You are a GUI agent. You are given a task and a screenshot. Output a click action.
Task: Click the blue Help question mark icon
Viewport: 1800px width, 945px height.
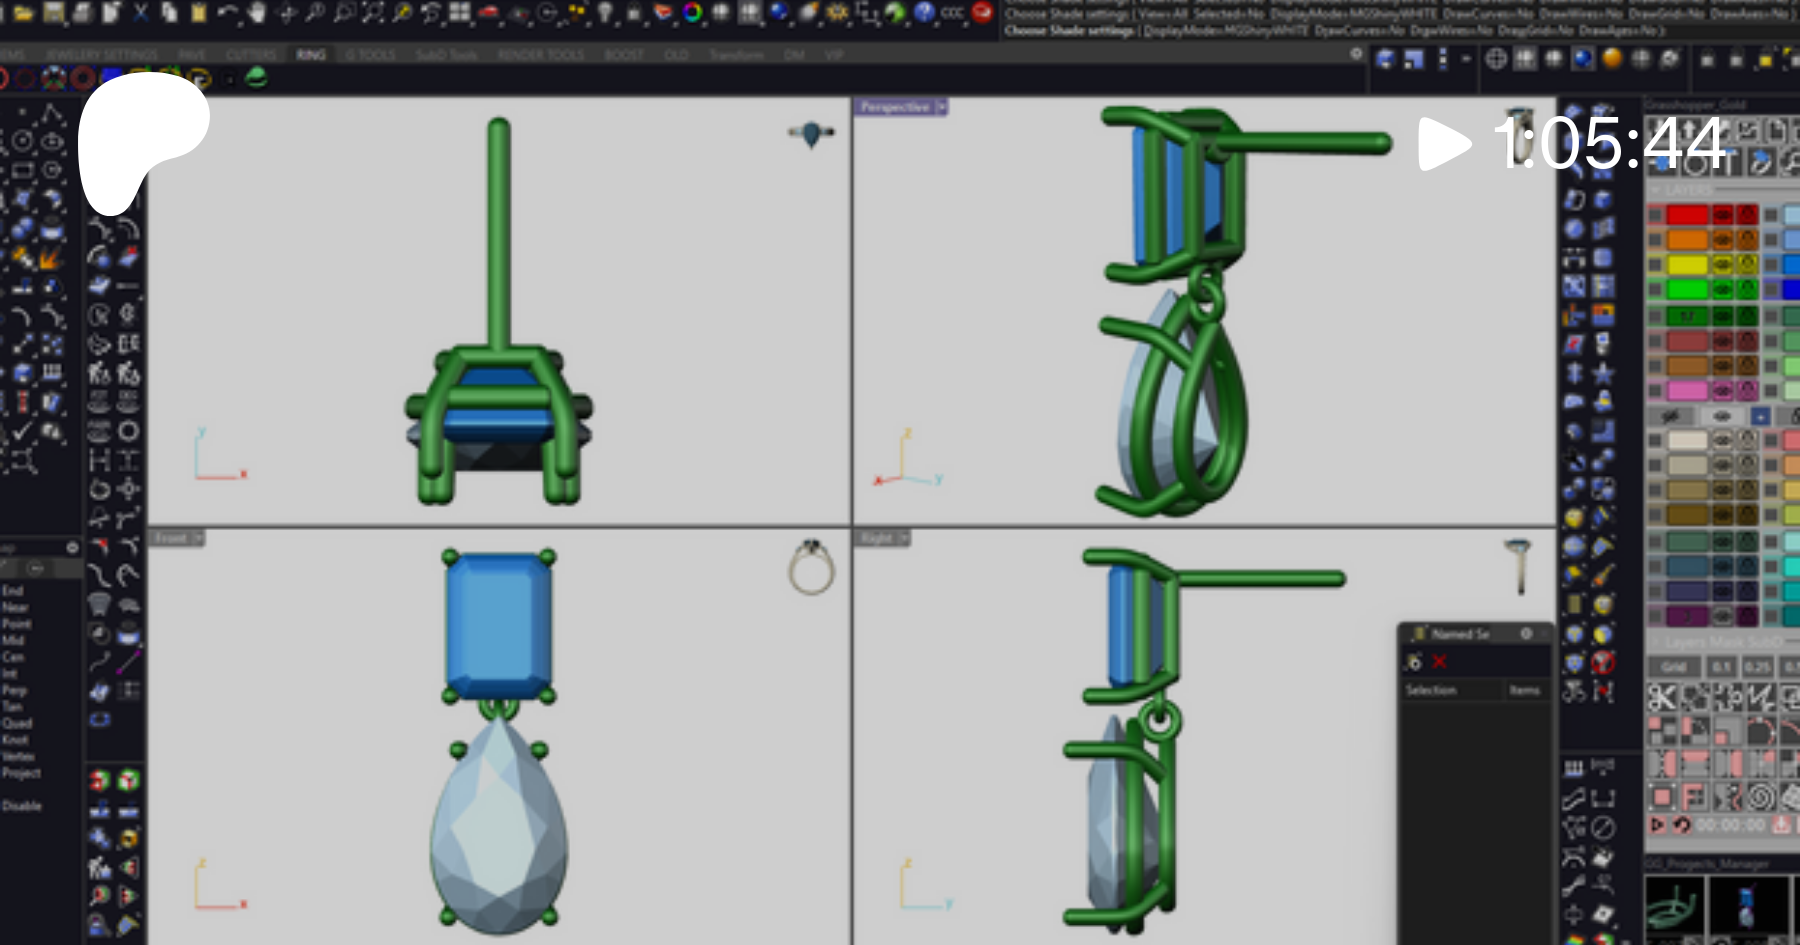point(924,13)
